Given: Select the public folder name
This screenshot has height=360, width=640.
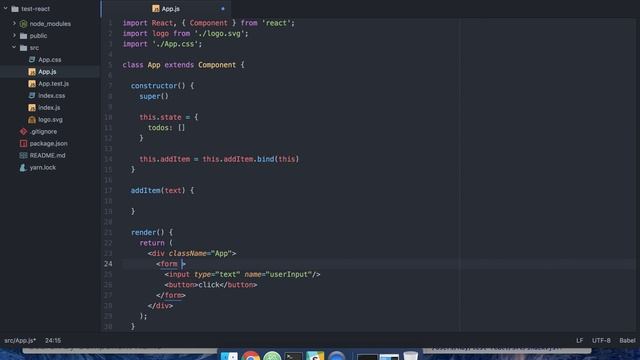Looking at the screenshot, I should tap(38, 36).
